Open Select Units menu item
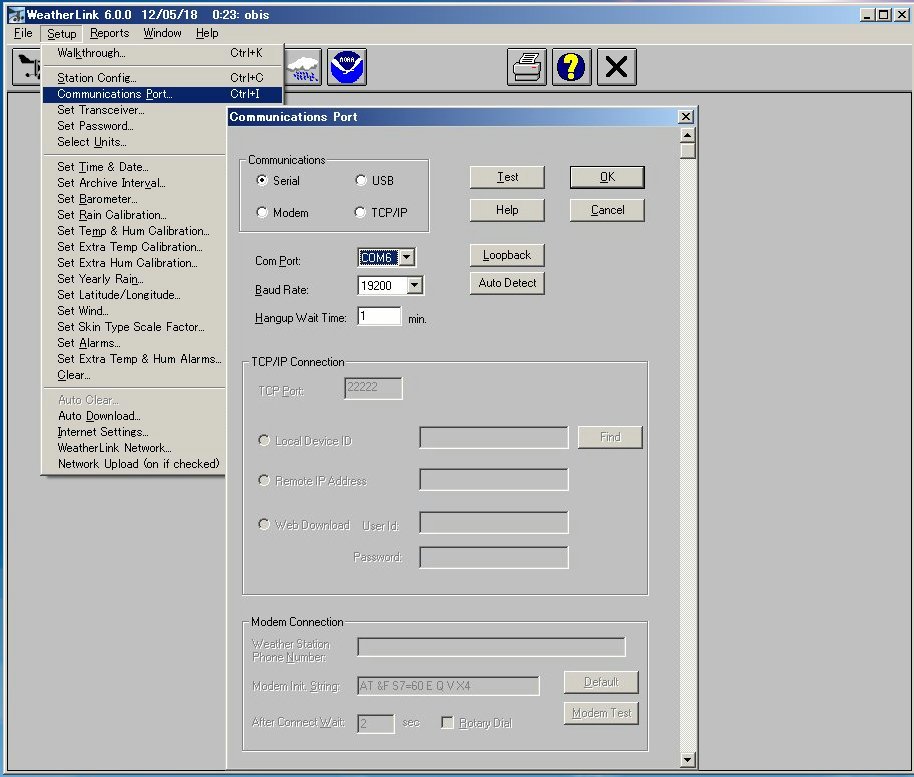 point(135,142)
